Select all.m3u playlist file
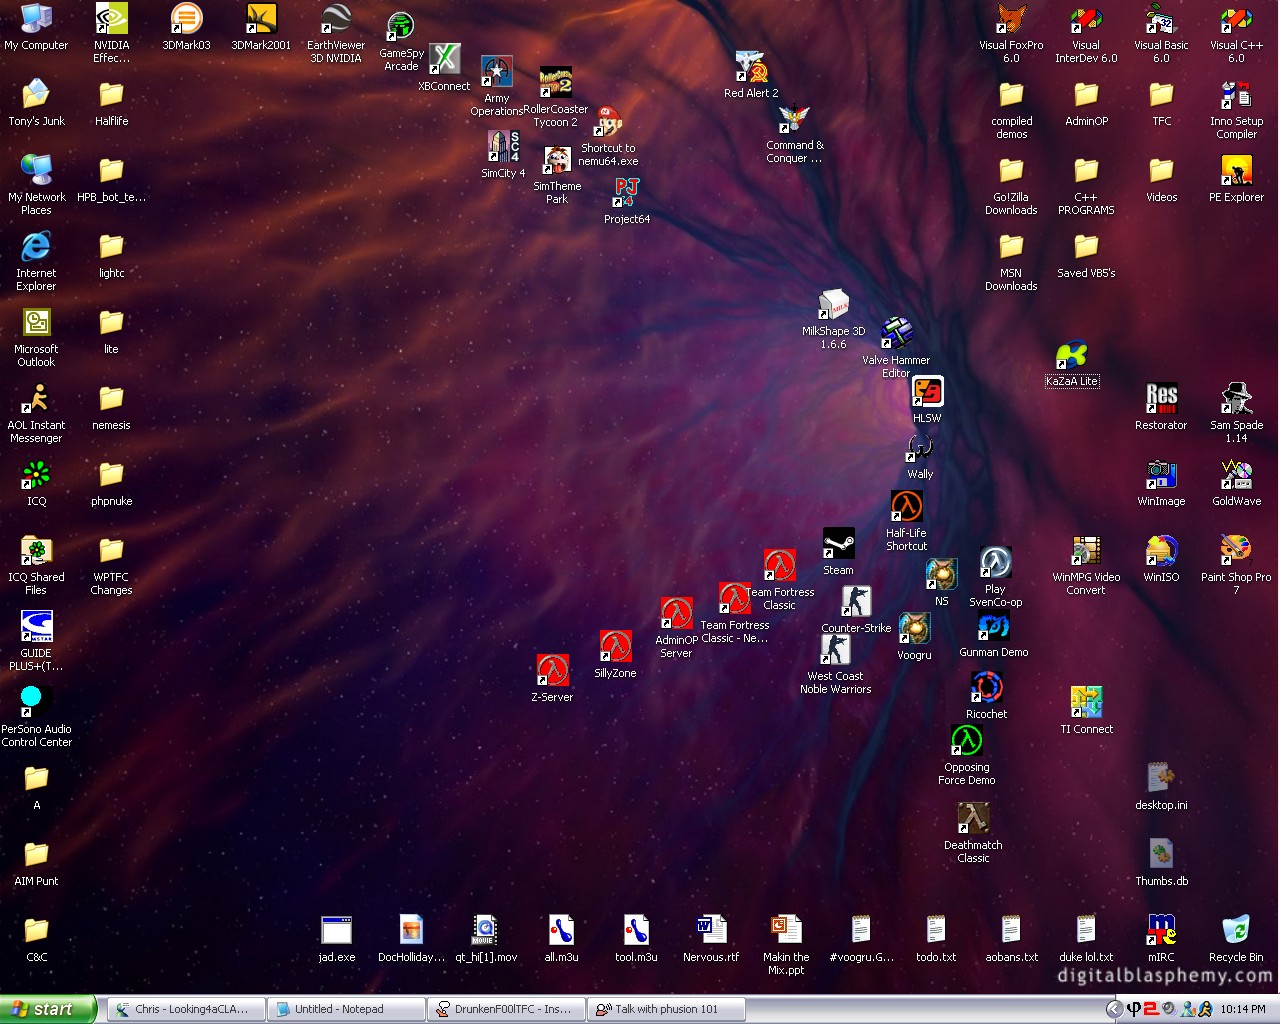Image resolution: width=1280 pixels, height=1024 pixels. [561, 939]
